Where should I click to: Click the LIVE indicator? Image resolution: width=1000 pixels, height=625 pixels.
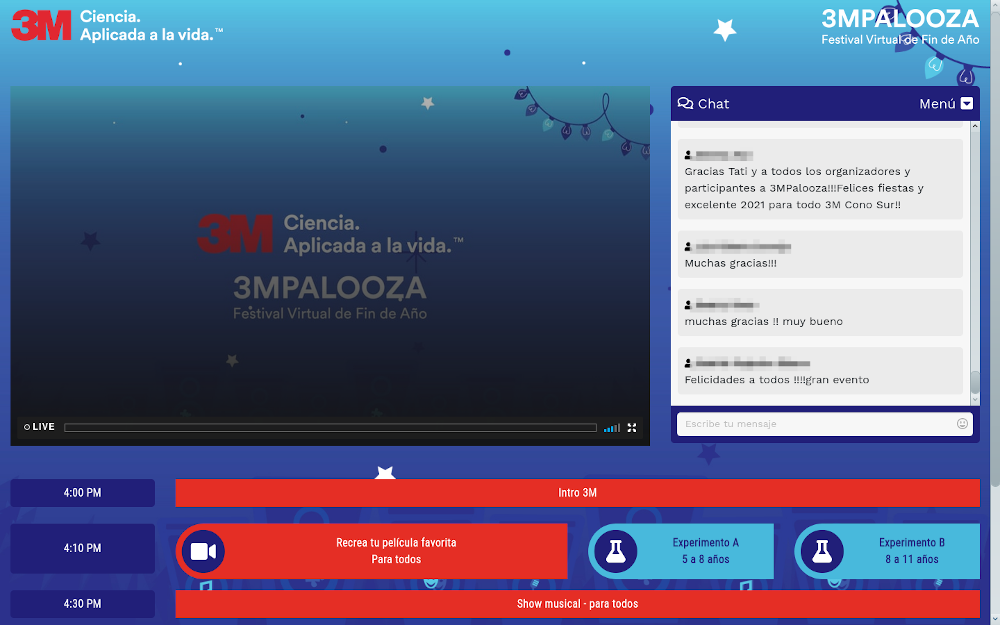(40, 427)
